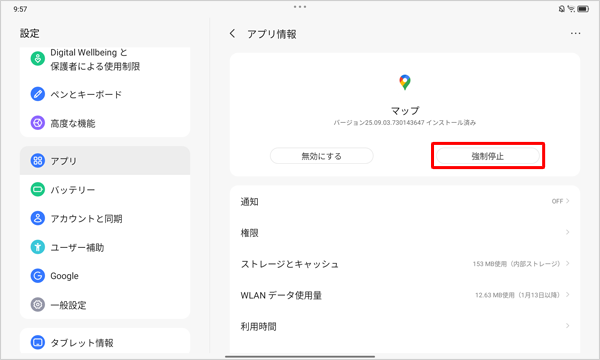Tap the pen and keyboard icon
The width and height of the screenshot is (600, 360).
[x=38, y=94]
